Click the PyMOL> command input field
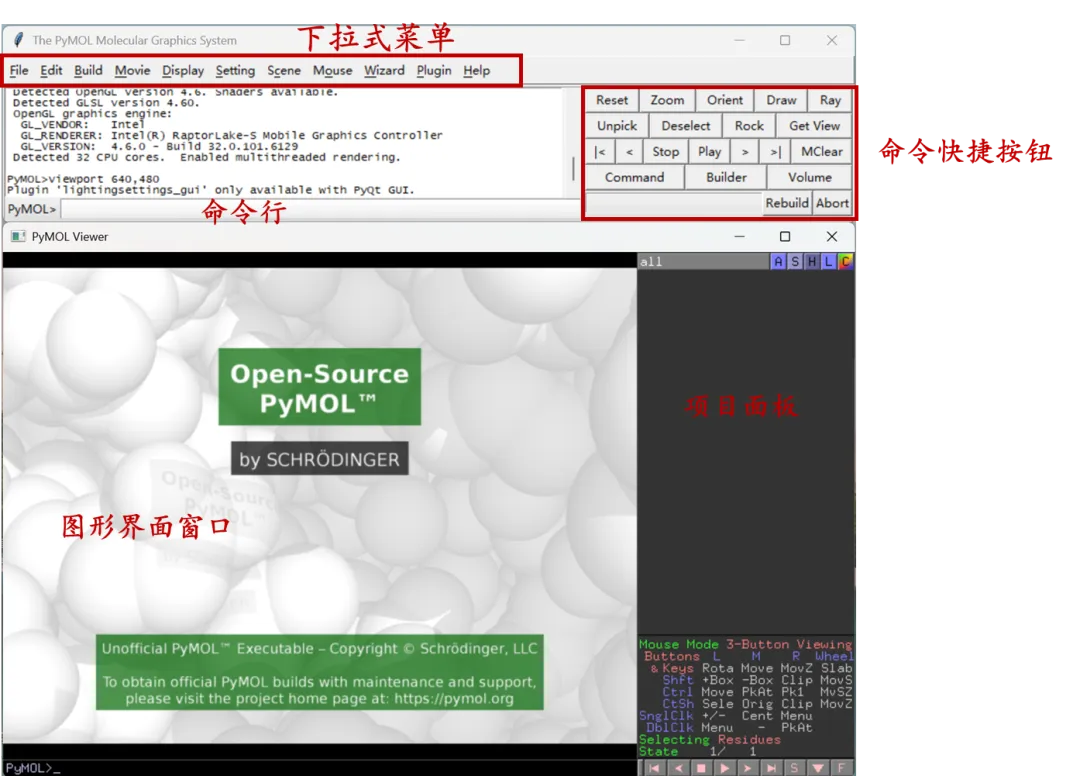The image size is (1080, 776). coord(320,209)
